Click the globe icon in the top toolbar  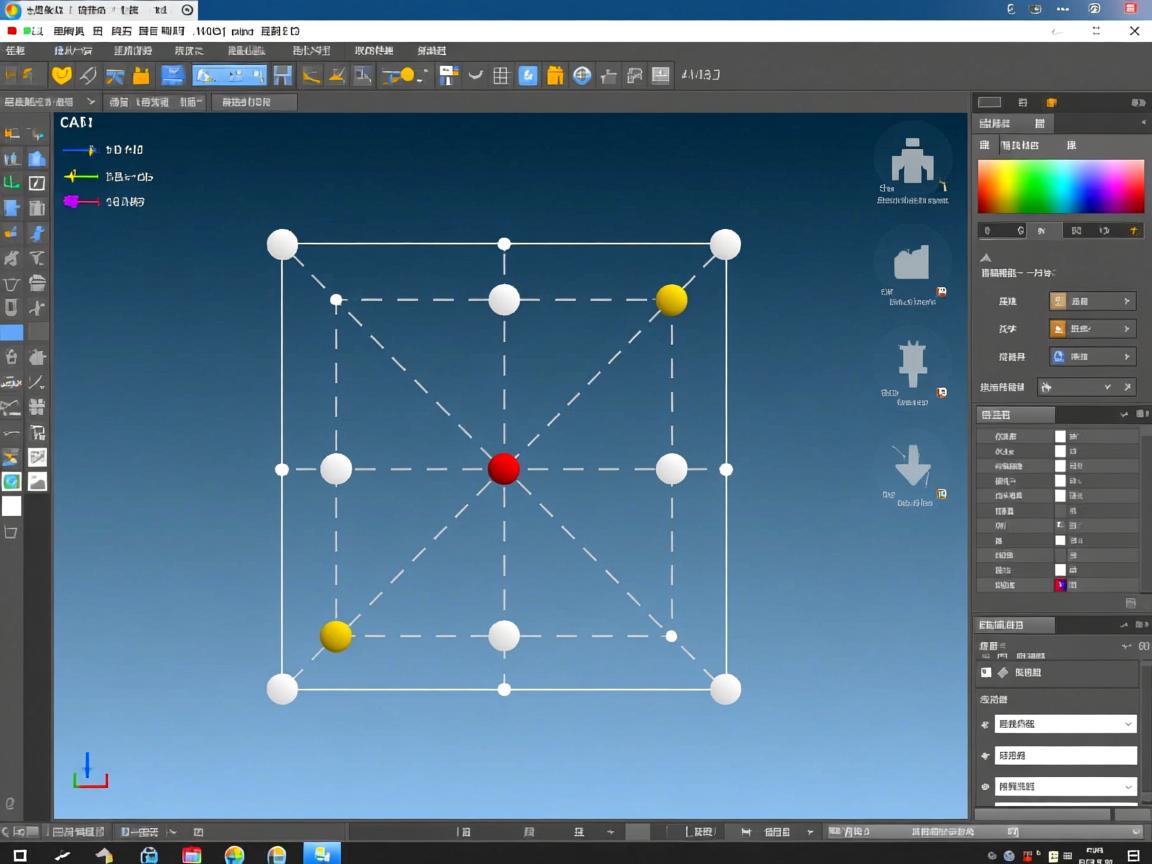point(581,75)
